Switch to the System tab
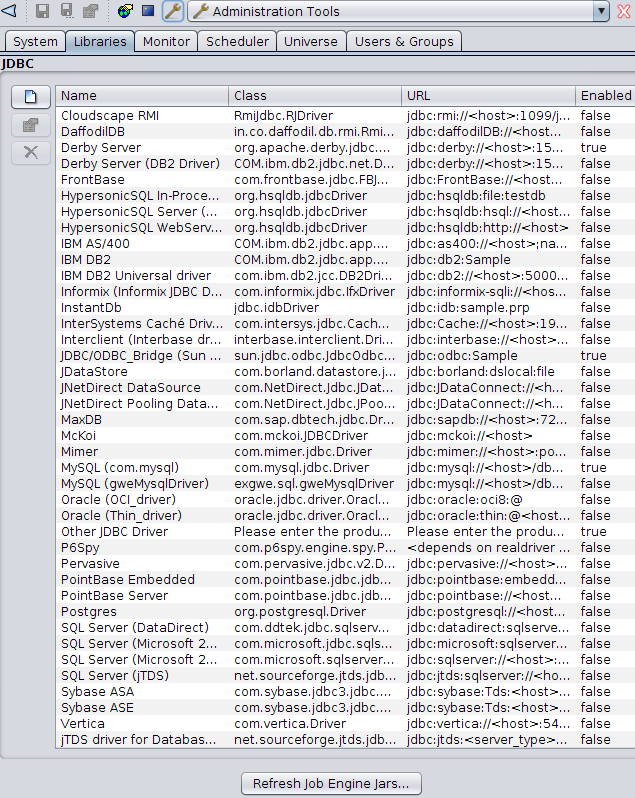Viewport: 635px width, 798px height. tap(35, 41)
